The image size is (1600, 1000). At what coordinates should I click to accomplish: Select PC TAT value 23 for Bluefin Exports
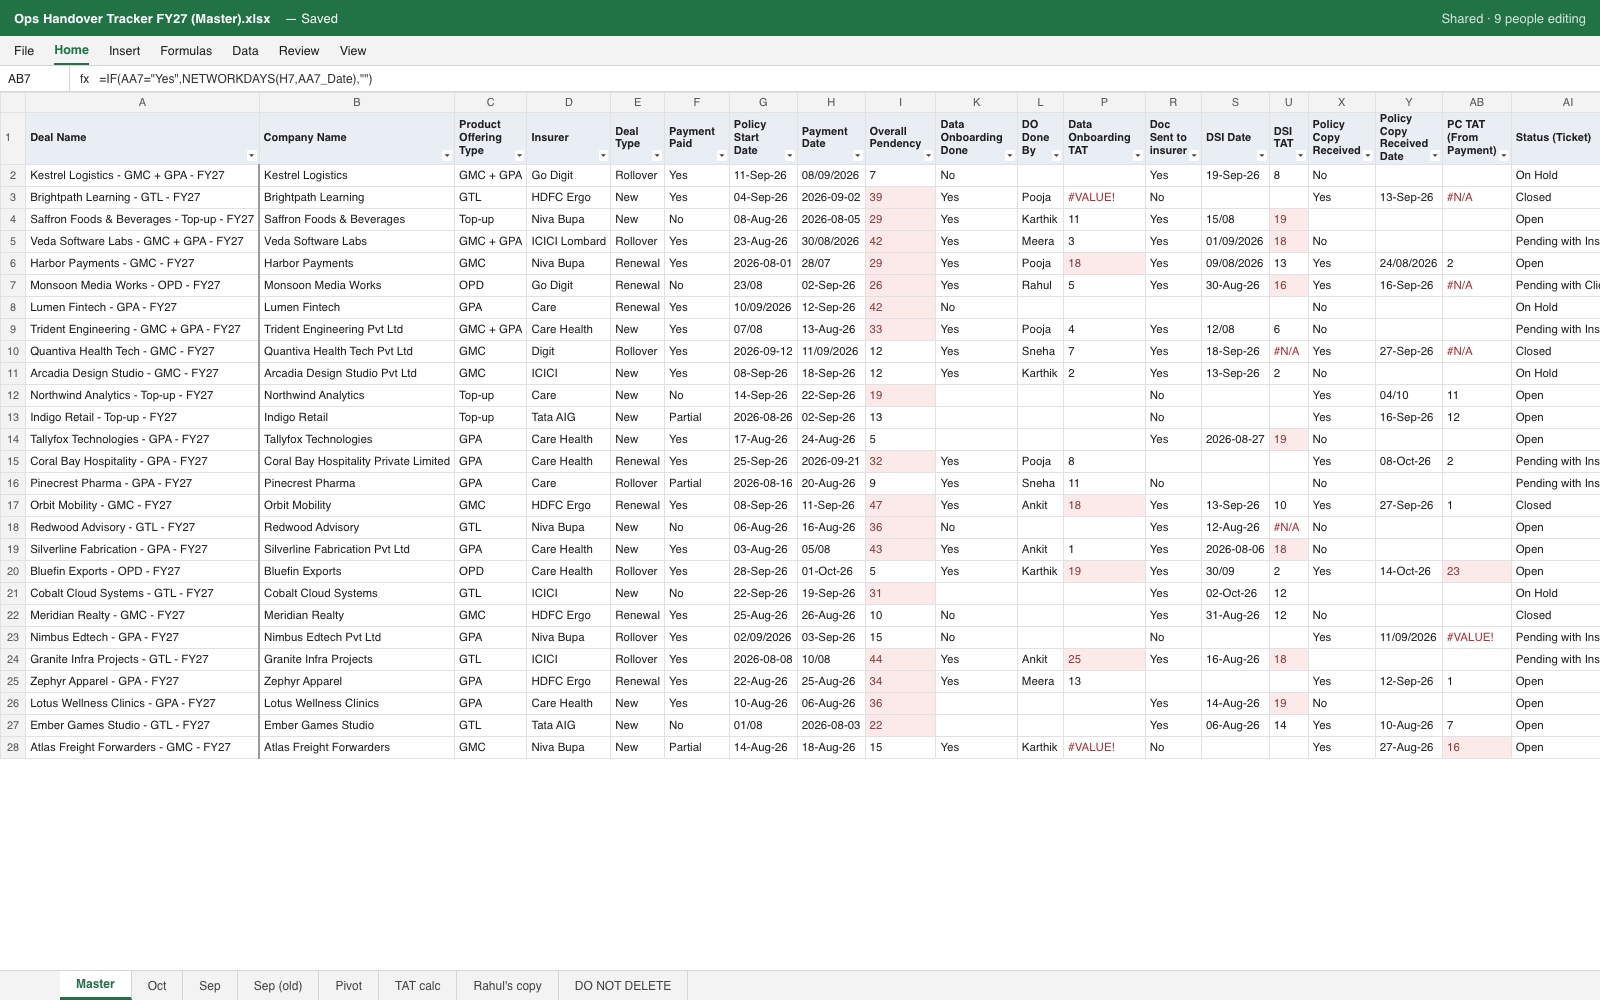tap(1476, 571)
